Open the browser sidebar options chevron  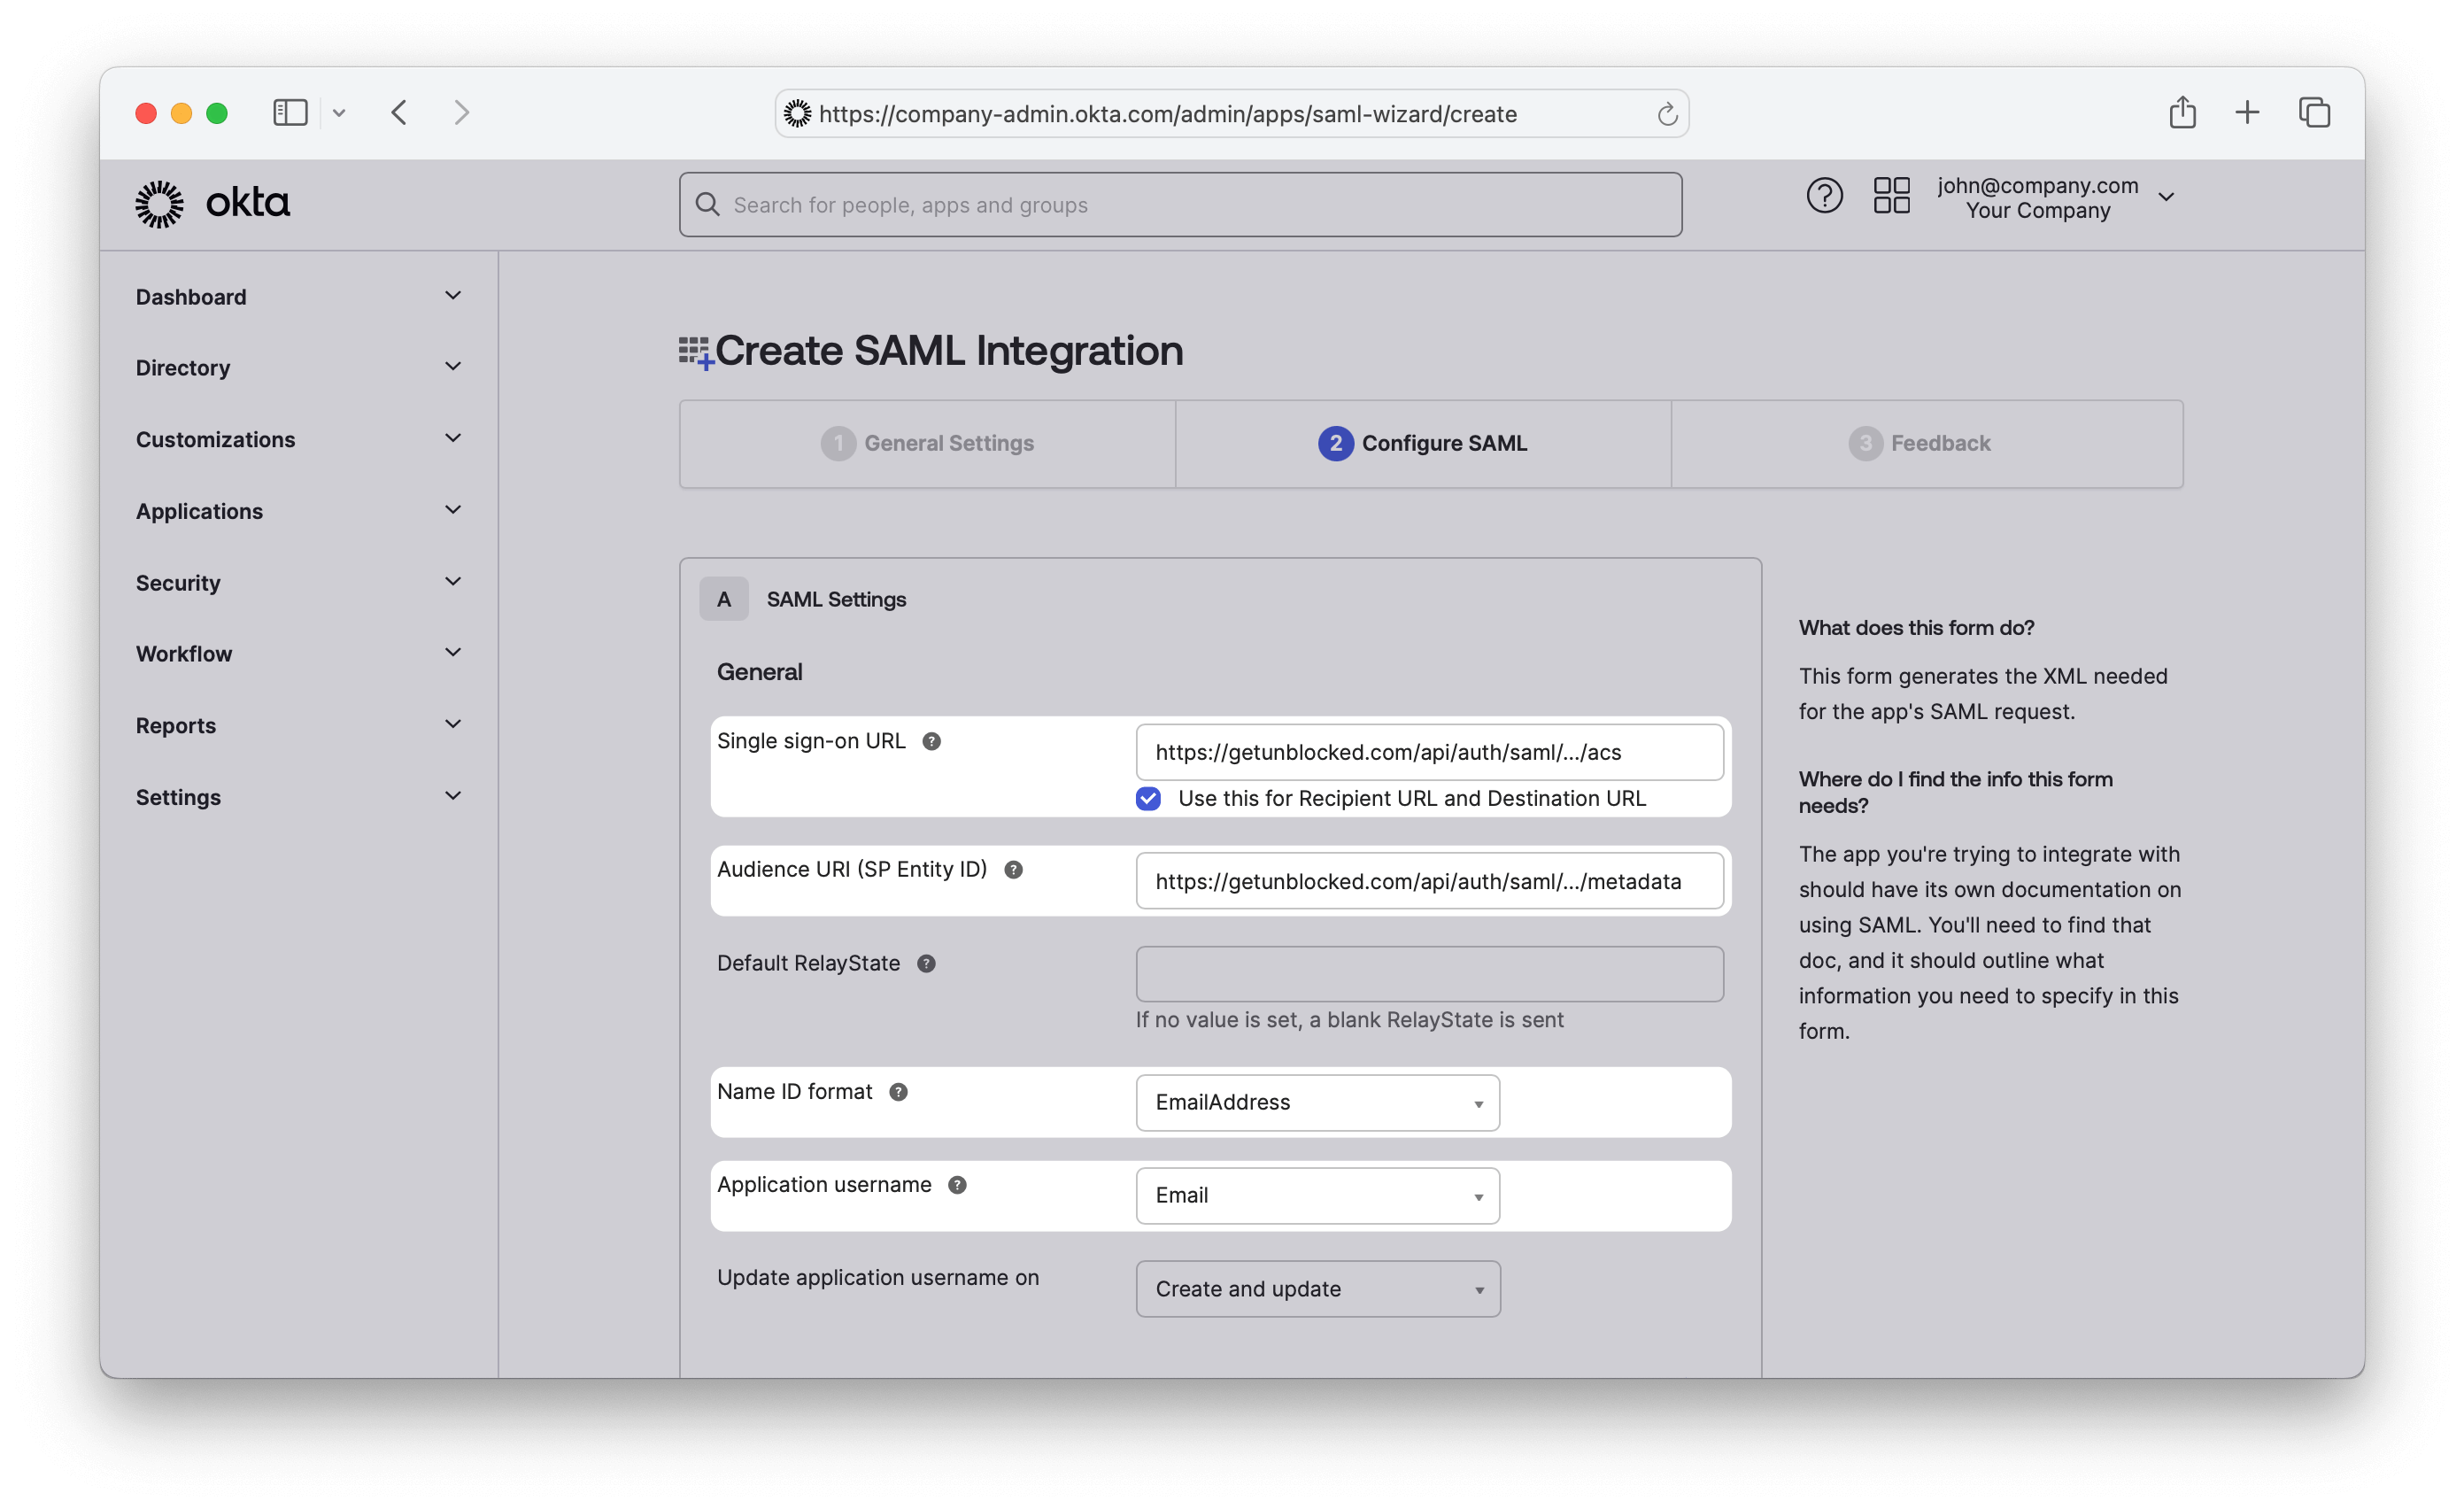339,113
